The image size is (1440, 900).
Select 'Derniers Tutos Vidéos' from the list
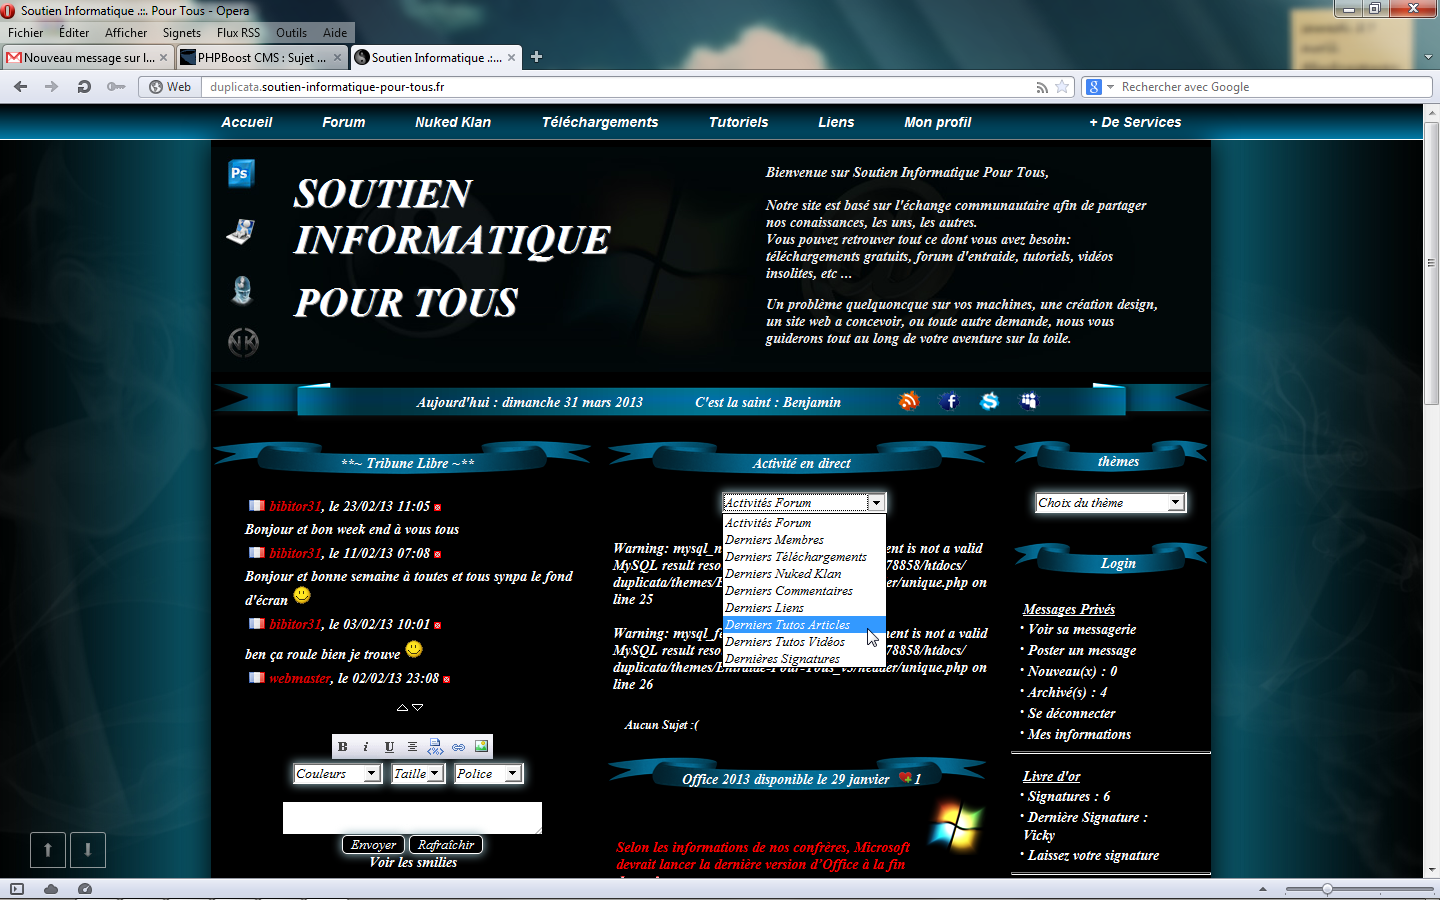coord(785,642)
